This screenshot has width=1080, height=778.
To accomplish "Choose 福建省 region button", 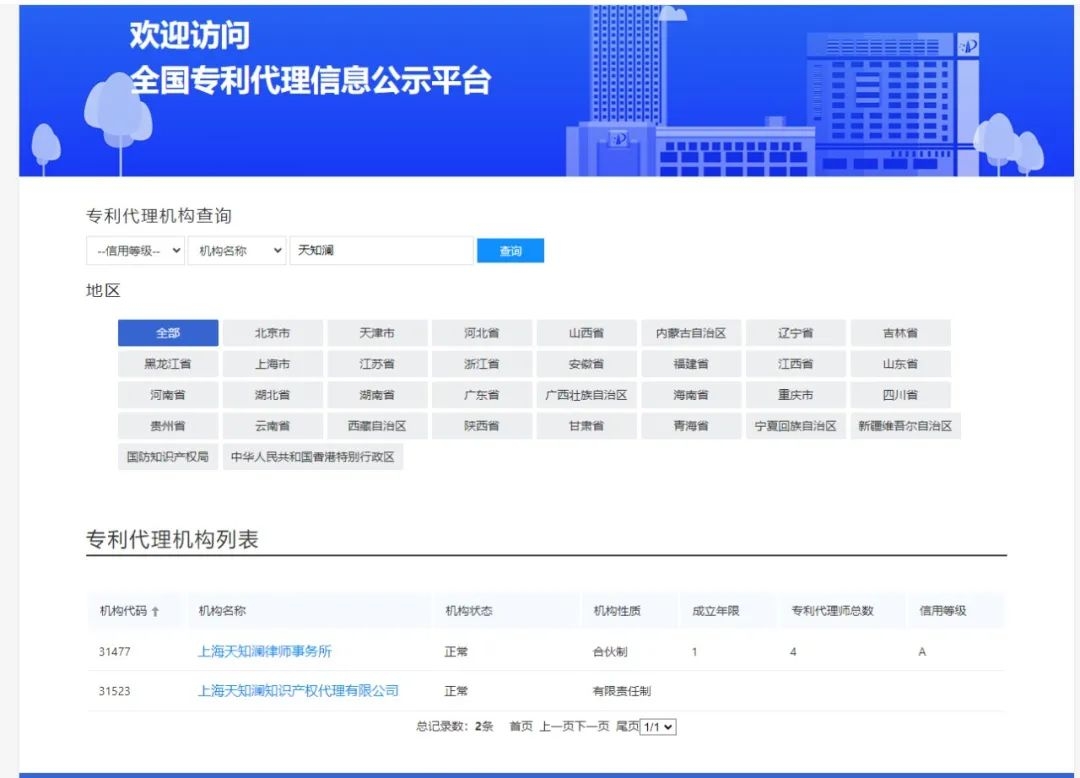I will [x=692, y=364].
